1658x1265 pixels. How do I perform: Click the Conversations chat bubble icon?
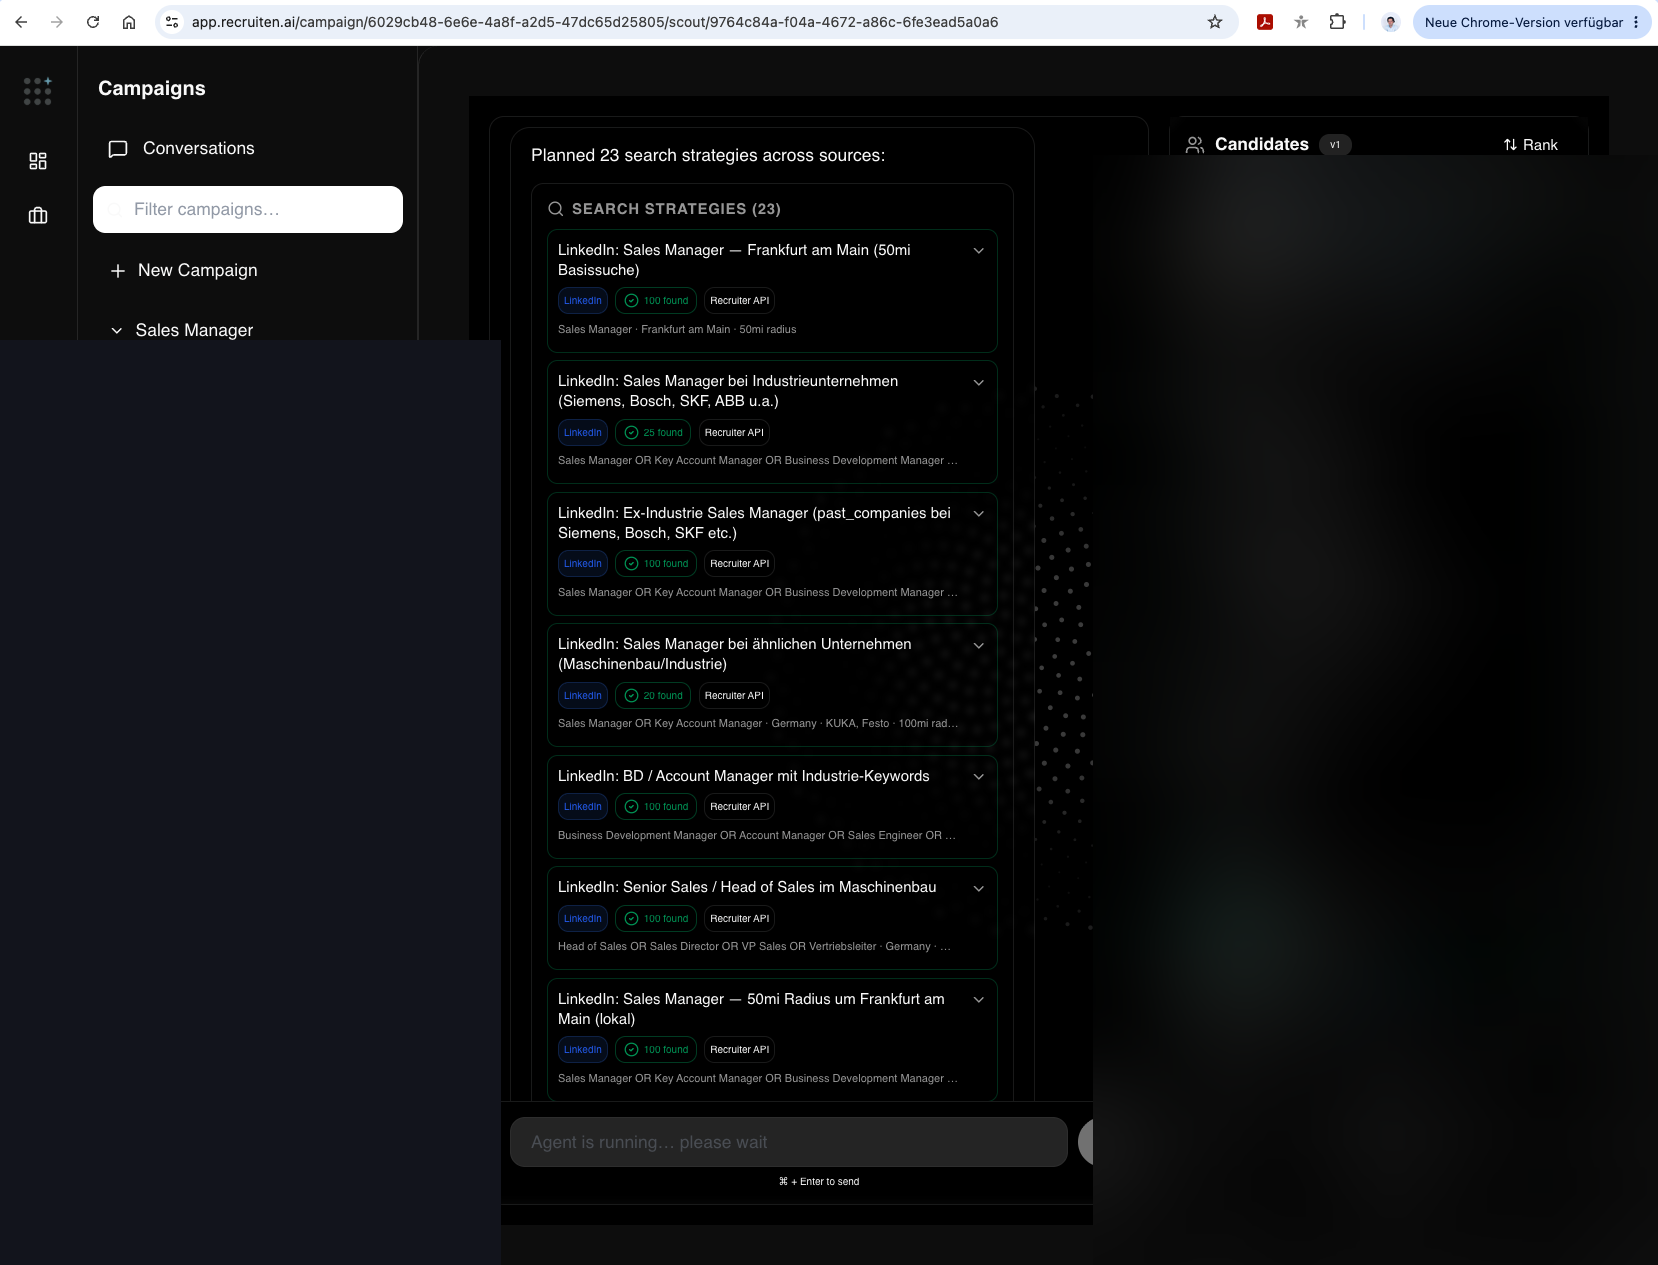(x=118, y=149)
